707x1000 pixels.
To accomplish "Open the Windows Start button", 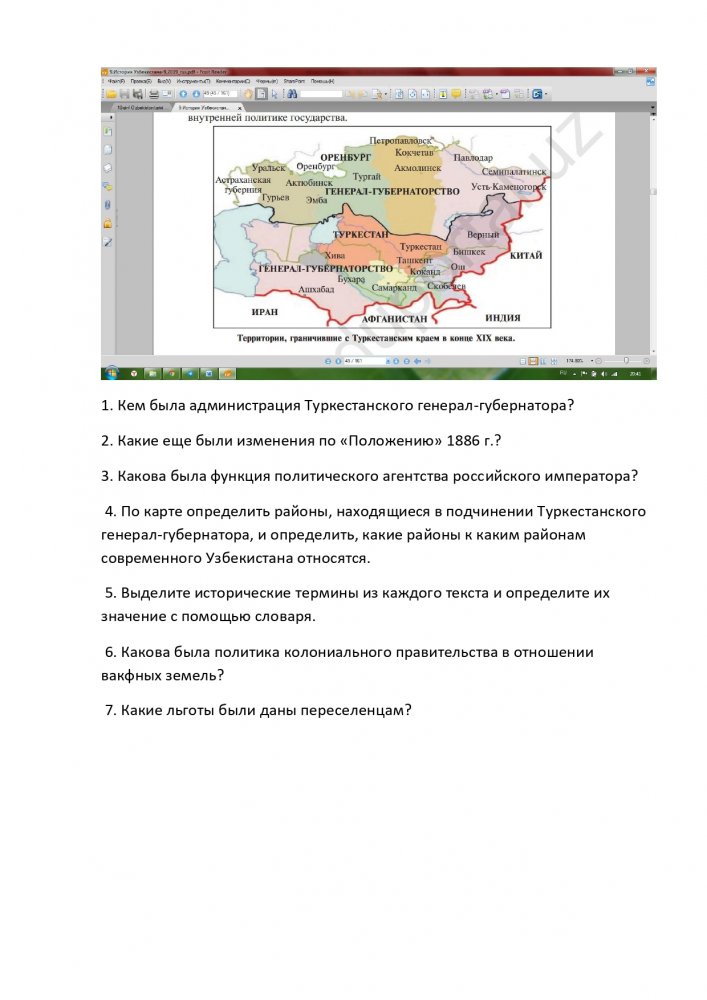I will [111, 373].
